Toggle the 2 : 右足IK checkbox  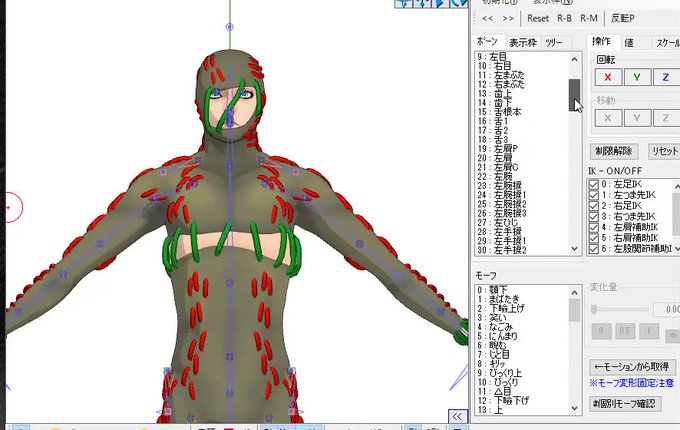594,206
